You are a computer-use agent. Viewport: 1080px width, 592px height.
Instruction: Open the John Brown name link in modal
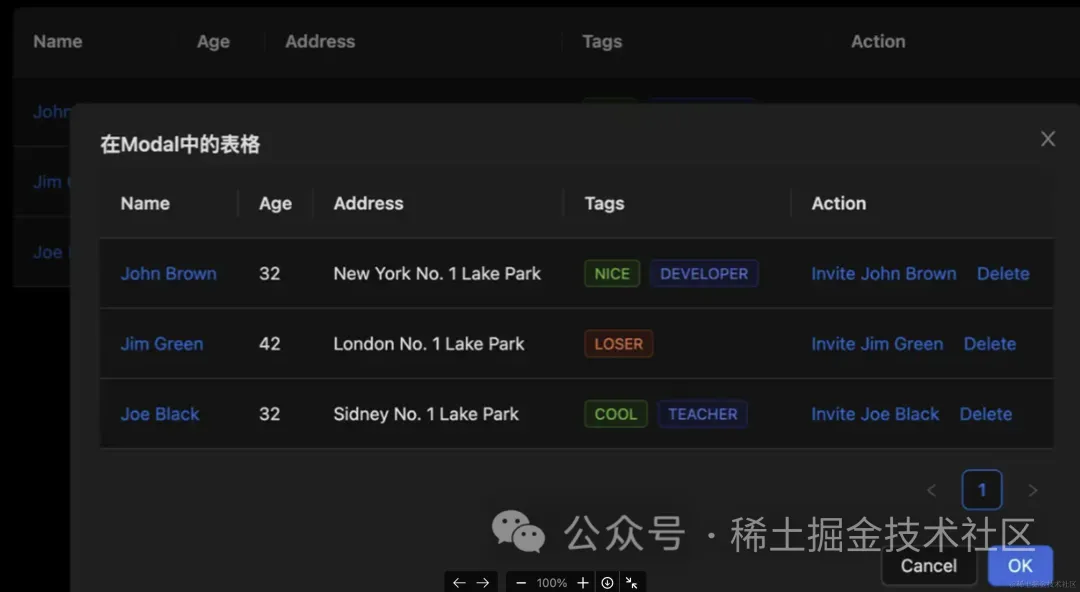coord(169,274)
